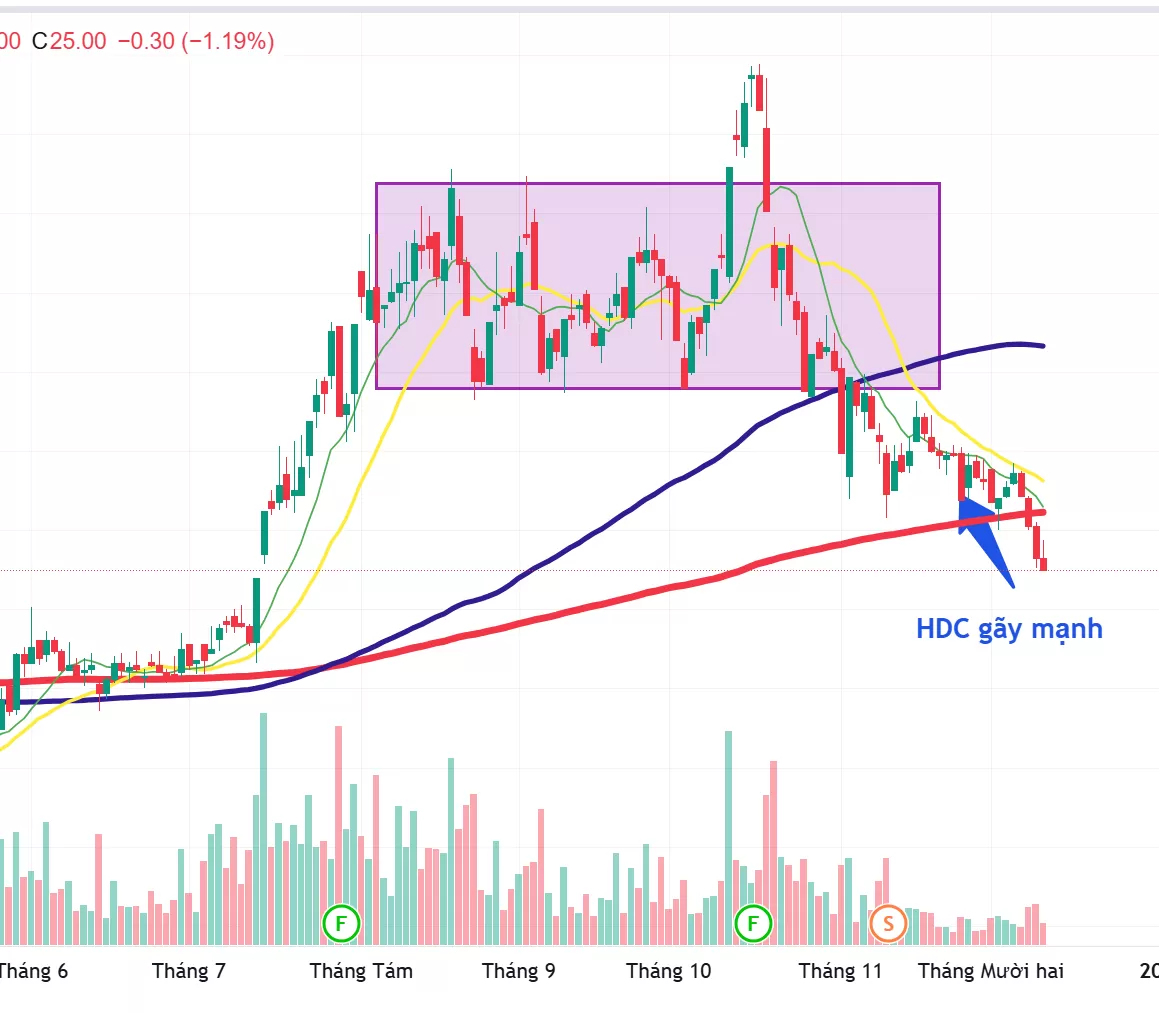Click the Tháng 9 time axis label

[519, 971]
